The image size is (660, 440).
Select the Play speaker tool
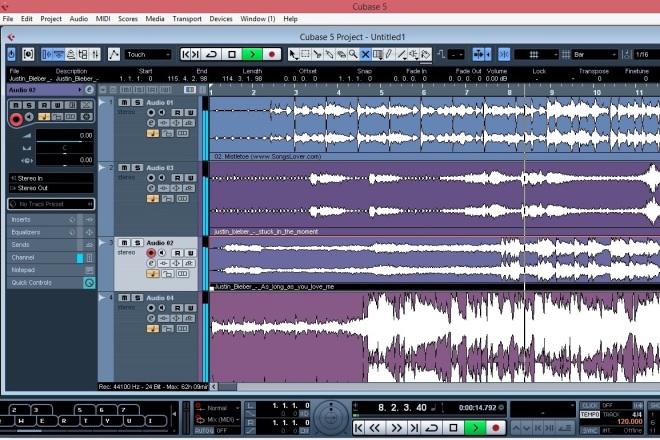click(x=413, y=54)
